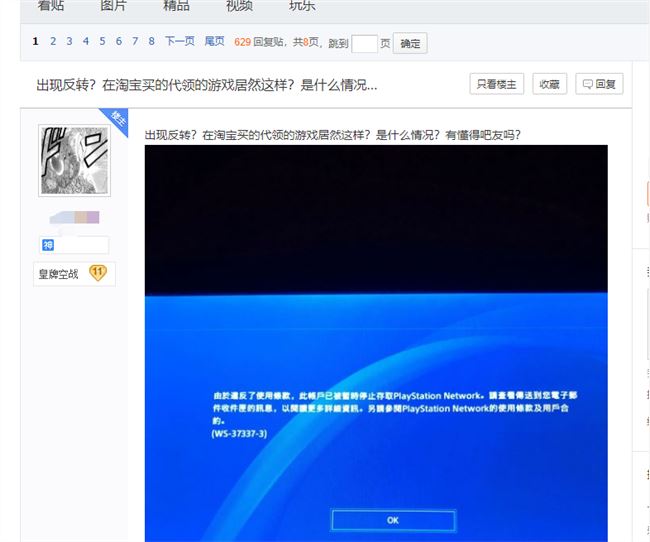Open the 看贴 tab
650x542 pixels.
click(x=51, y=5)
